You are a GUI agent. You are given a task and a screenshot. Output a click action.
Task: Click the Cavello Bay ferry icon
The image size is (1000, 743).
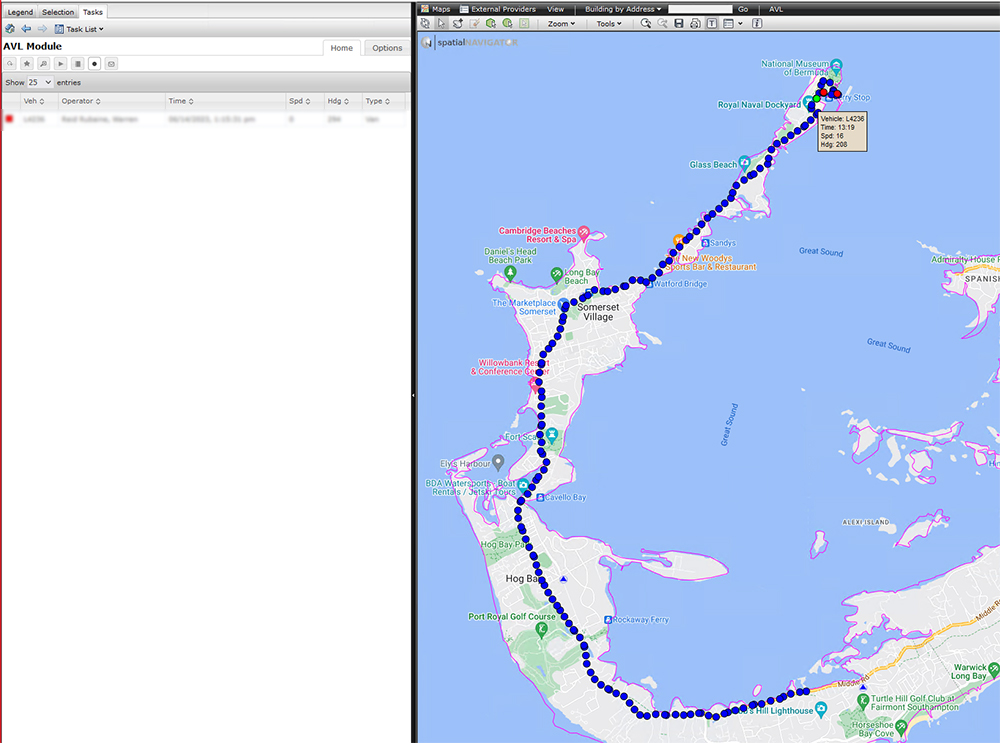point(540,497)
